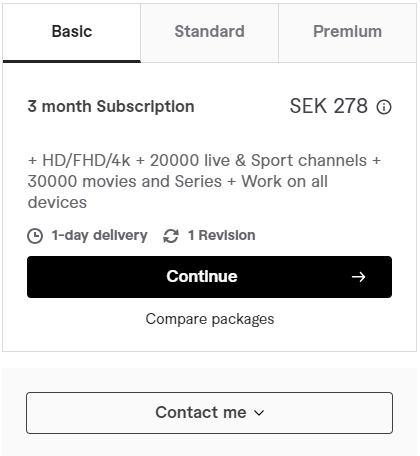Click the arrow icon on Continue
Viewport: 420px width, 456px height.
point(358,277)
